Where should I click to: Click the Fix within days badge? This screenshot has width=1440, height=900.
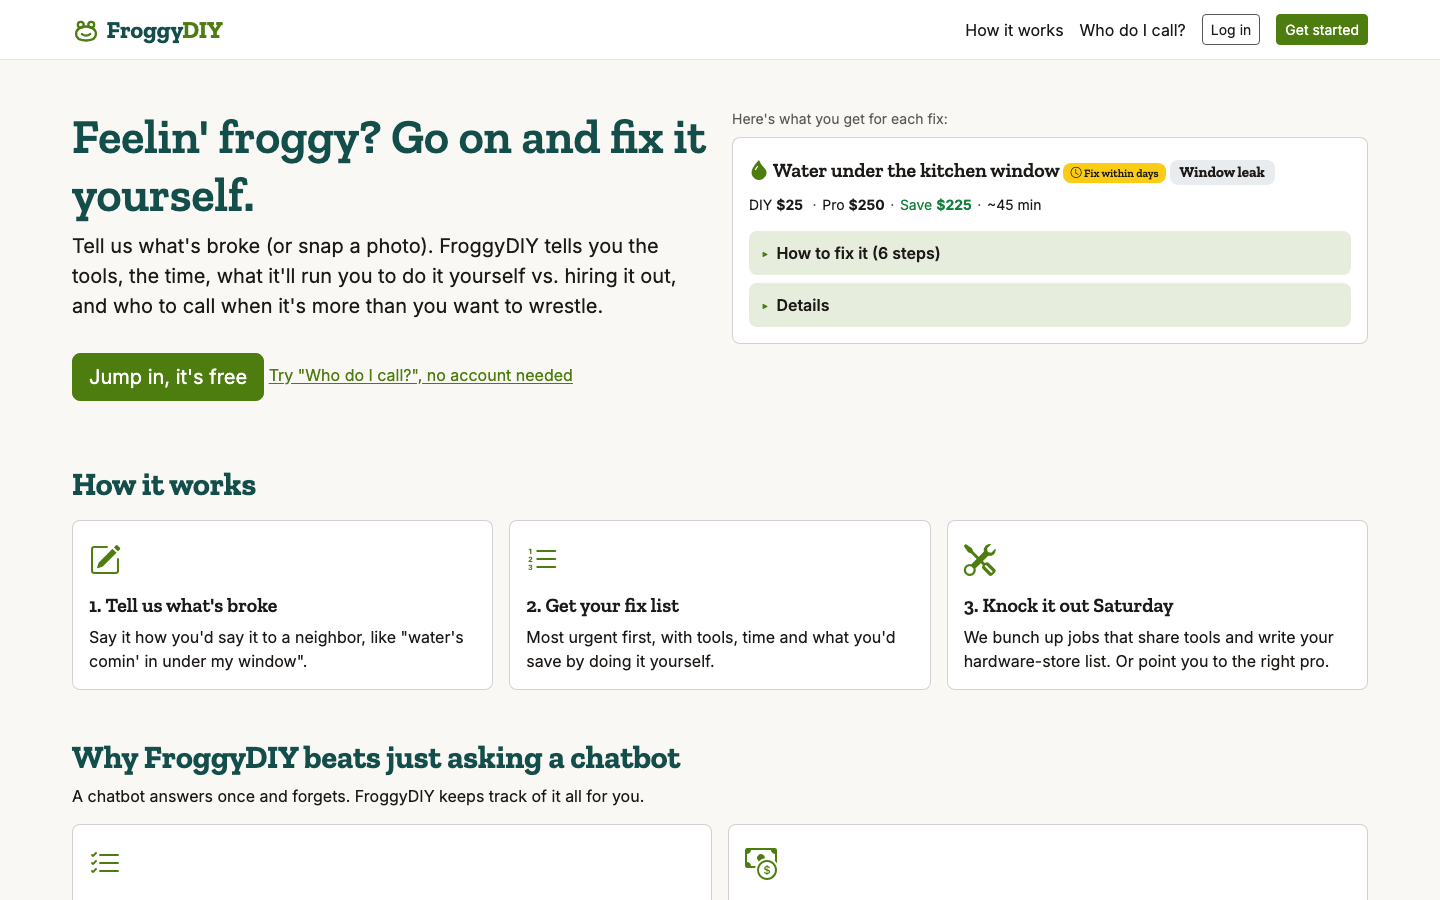point(1114,173)
